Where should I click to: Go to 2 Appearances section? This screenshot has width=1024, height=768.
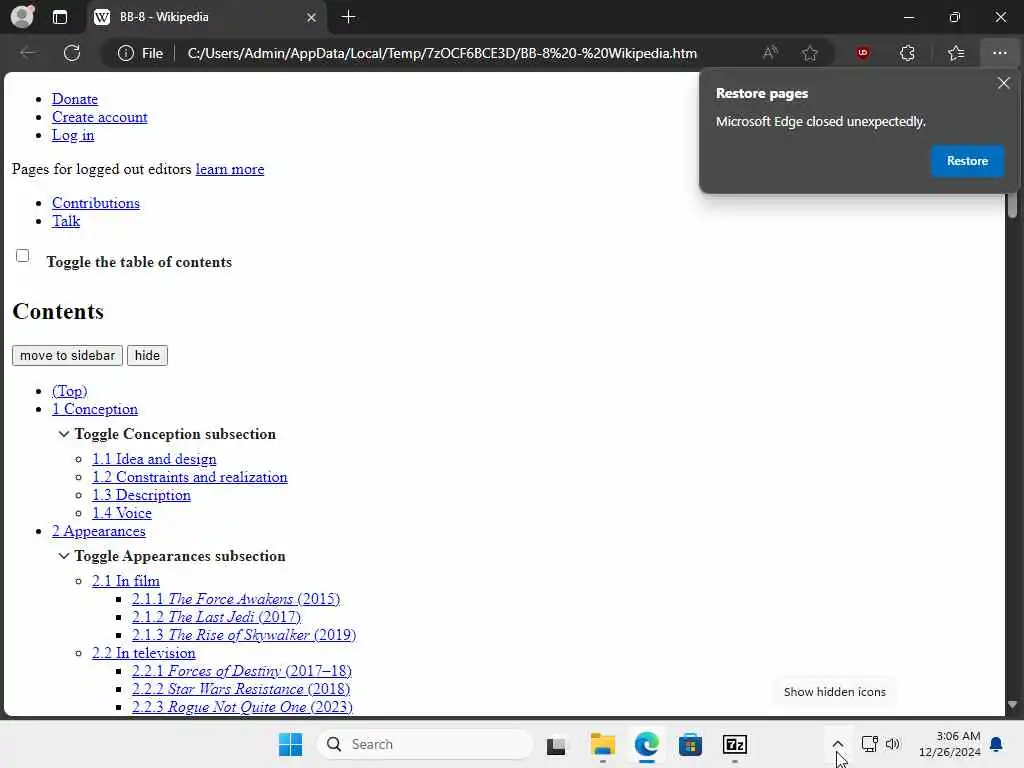point(99,532)
